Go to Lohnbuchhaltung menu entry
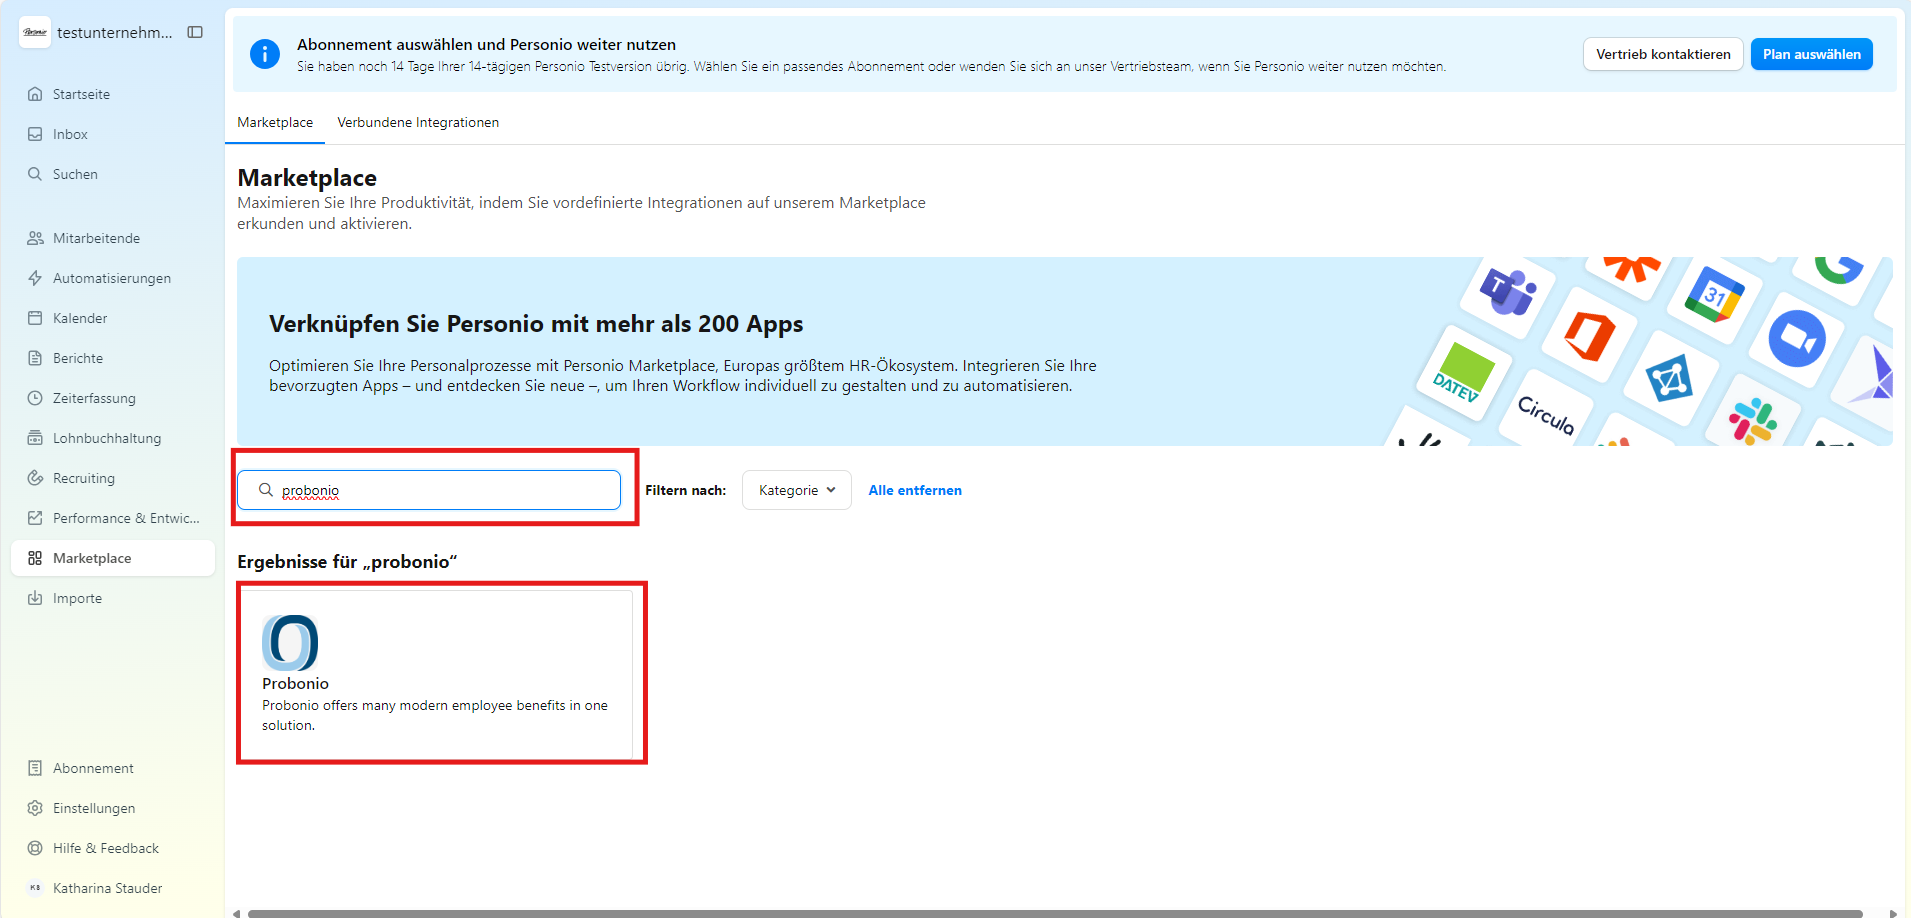1911x918 pixels. point(113,438)
